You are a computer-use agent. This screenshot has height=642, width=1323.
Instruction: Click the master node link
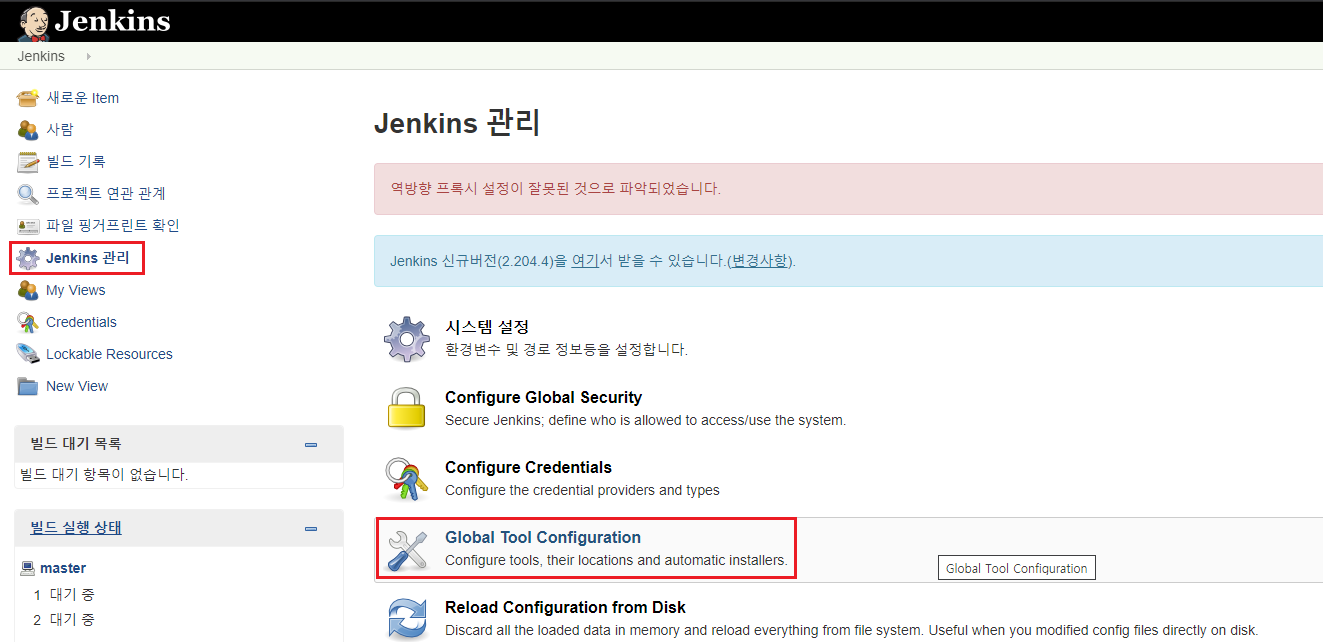coord(63,568)
